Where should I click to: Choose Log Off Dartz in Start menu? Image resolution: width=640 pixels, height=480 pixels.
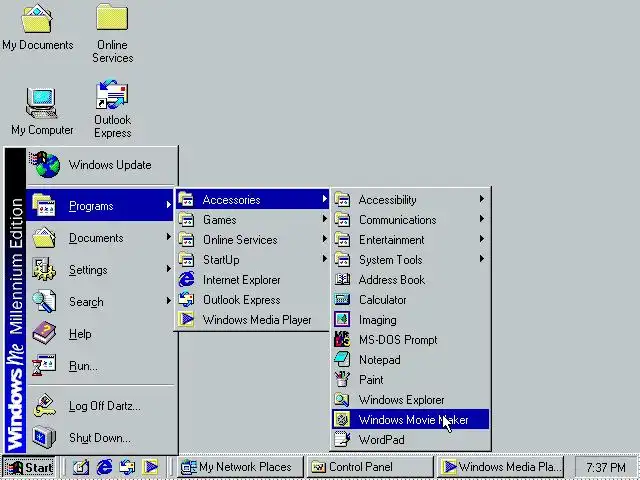[100, 406]
